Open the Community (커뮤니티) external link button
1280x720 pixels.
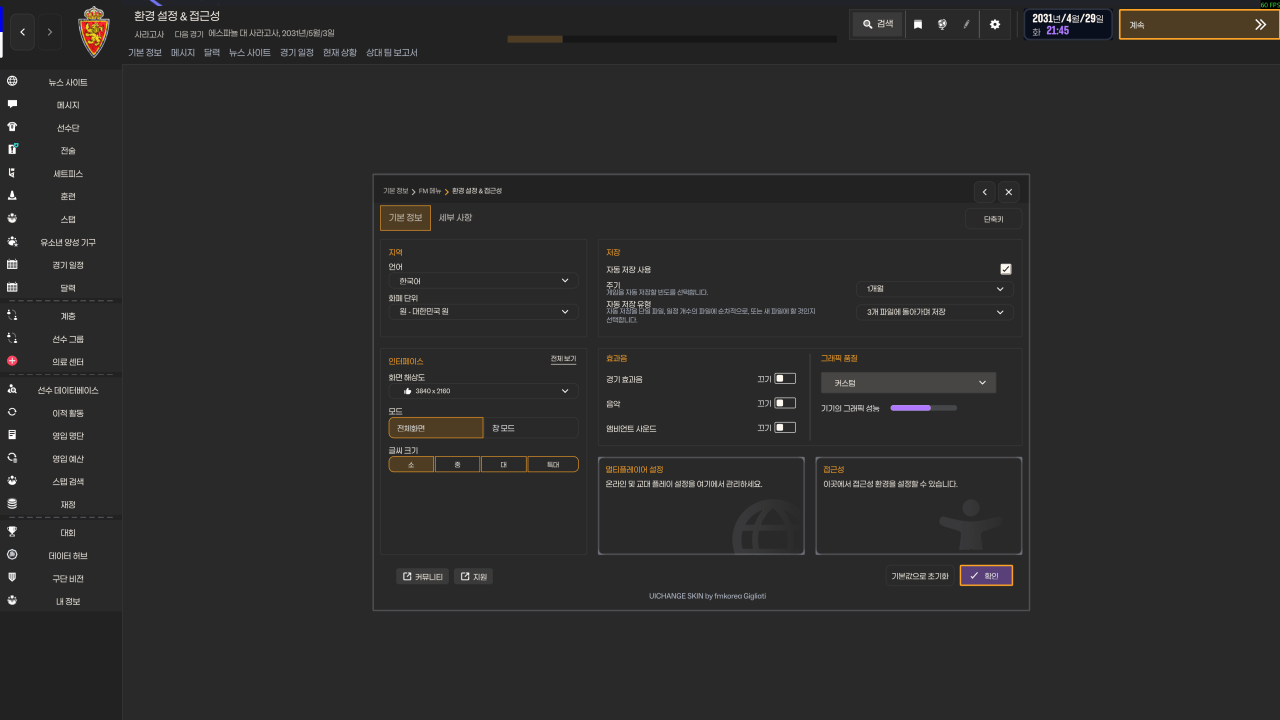(x=422, y=577)
